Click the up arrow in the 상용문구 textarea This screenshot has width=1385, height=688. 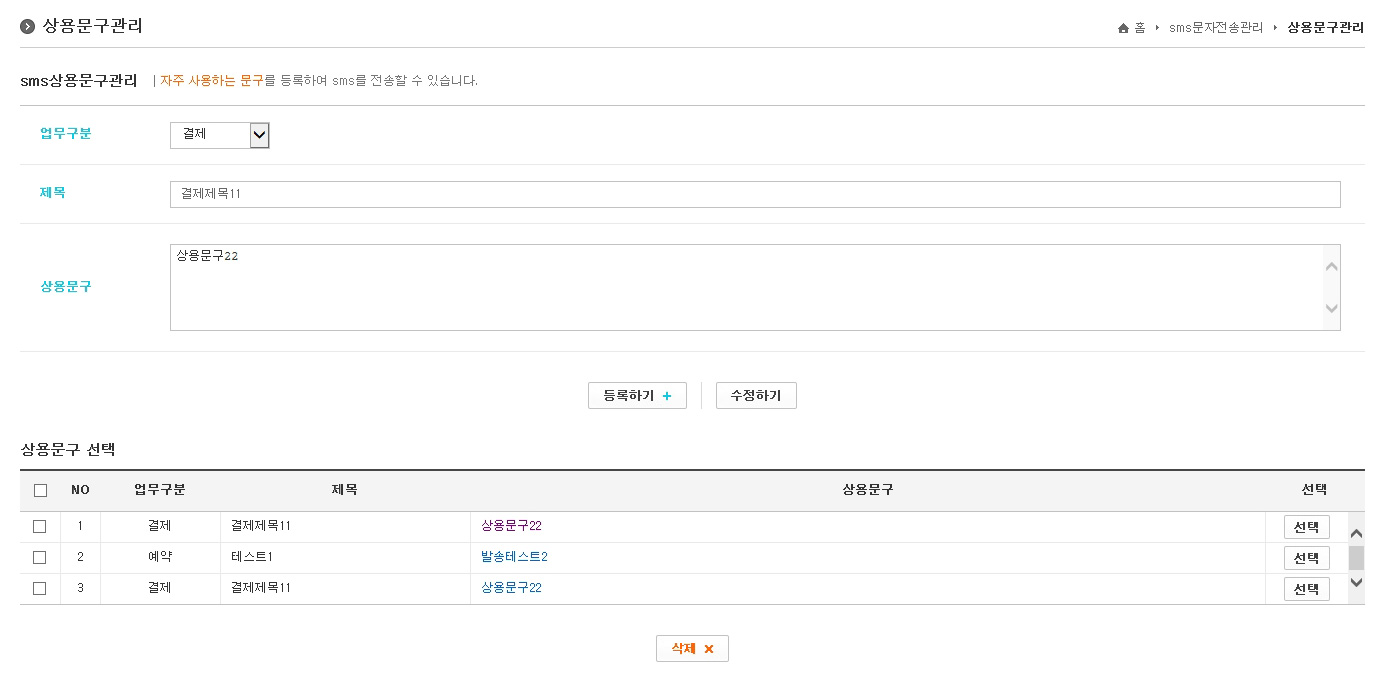click(1331, 266)
